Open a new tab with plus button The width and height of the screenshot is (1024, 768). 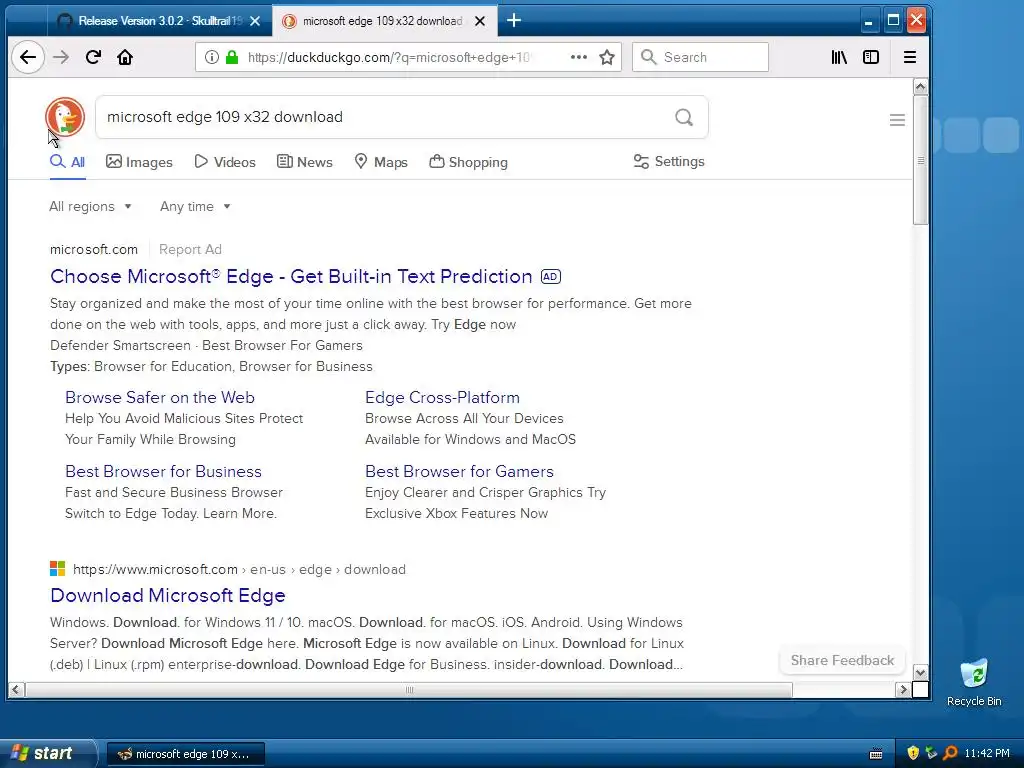[514, 21]
